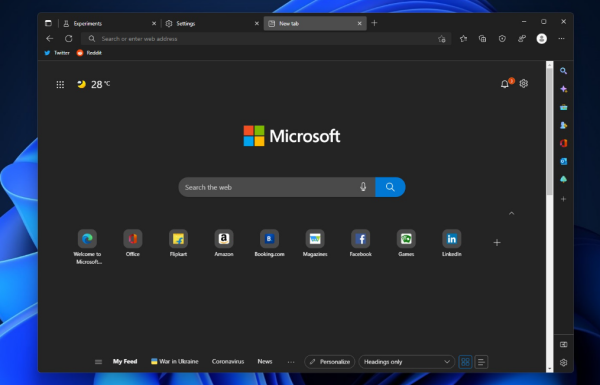Open the Office icon in sidebar
The height and width of the screenshot is (385, 600).
point(563,143)
